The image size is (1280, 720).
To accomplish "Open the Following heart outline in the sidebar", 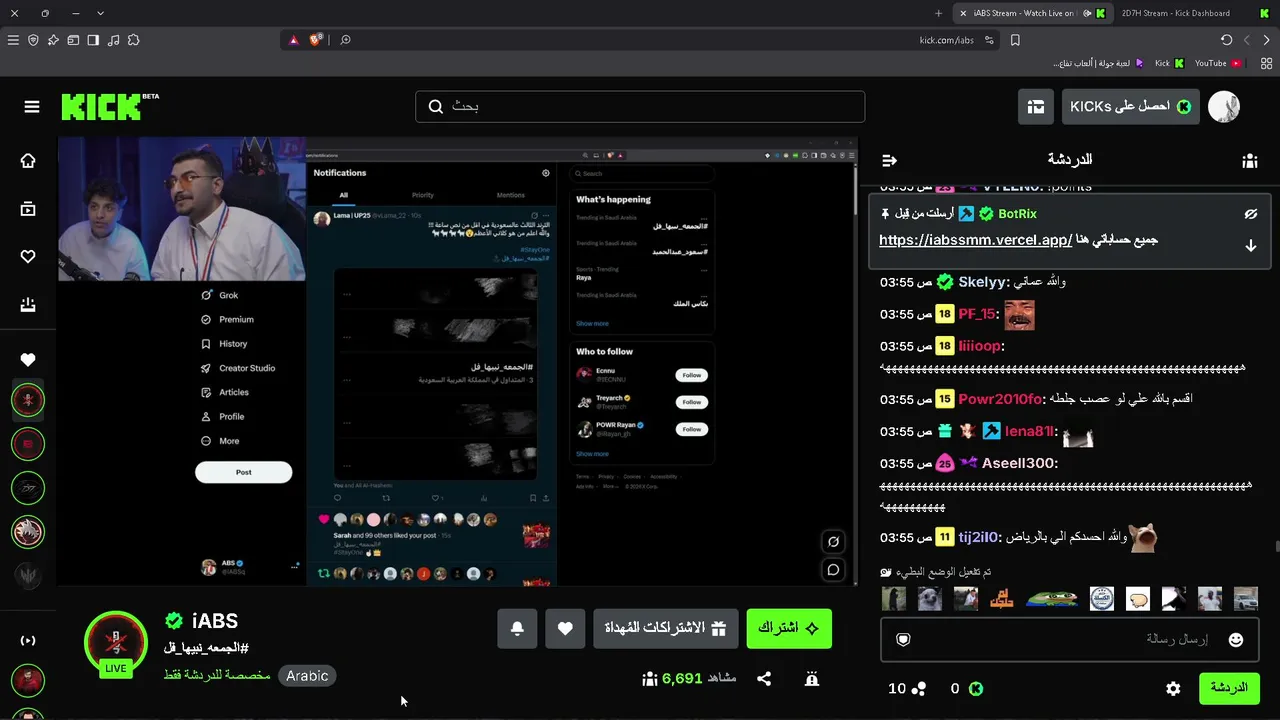I will click(28, 257).
